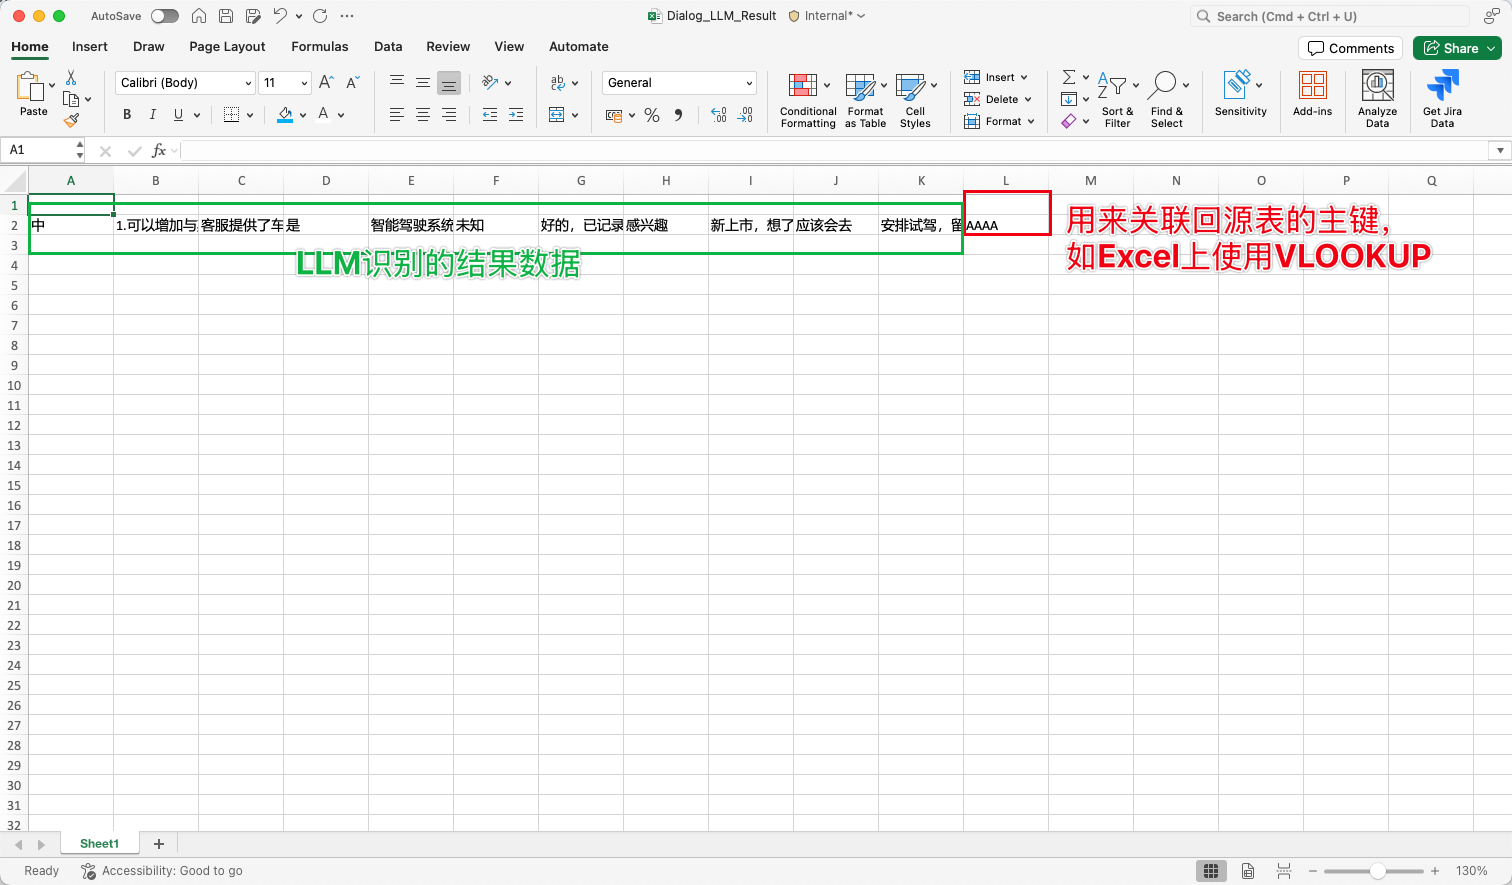Decrease font size with the small A icon
Image resolution: width=1512 pixels, height=885 pixels.
pos(352,83)
